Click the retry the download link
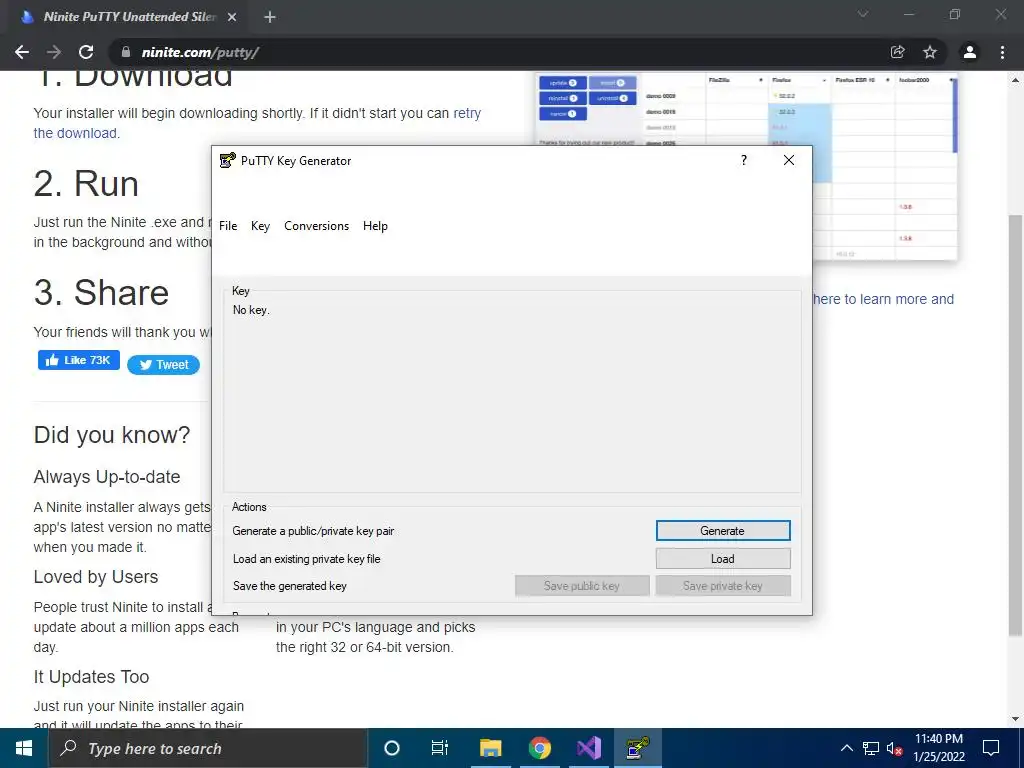Screen dimensions: 1024x768 tap(257, 123)
